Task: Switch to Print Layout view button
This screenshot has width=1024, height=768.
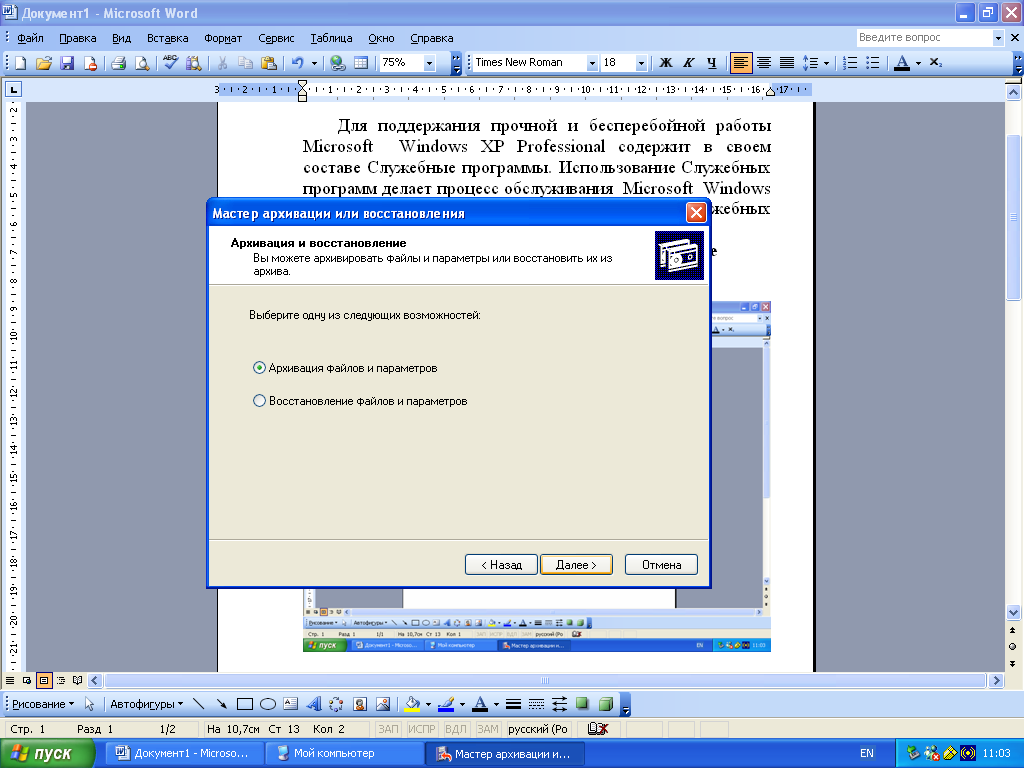Action: [44, 680]
